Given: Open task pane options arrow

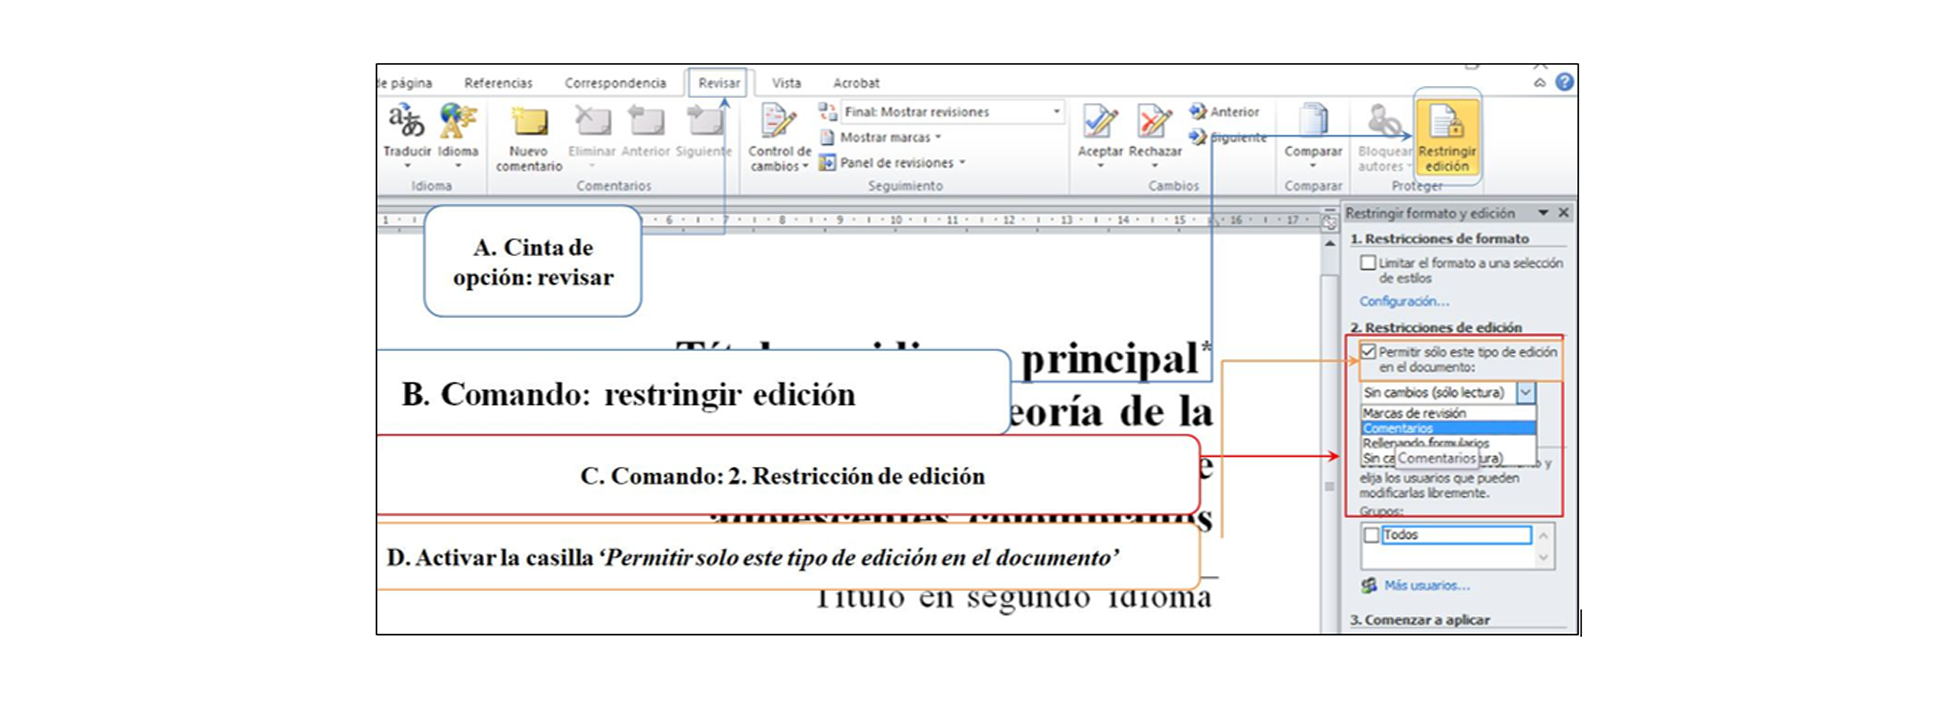Looking at the screenshot, I should pos(1543,213).
